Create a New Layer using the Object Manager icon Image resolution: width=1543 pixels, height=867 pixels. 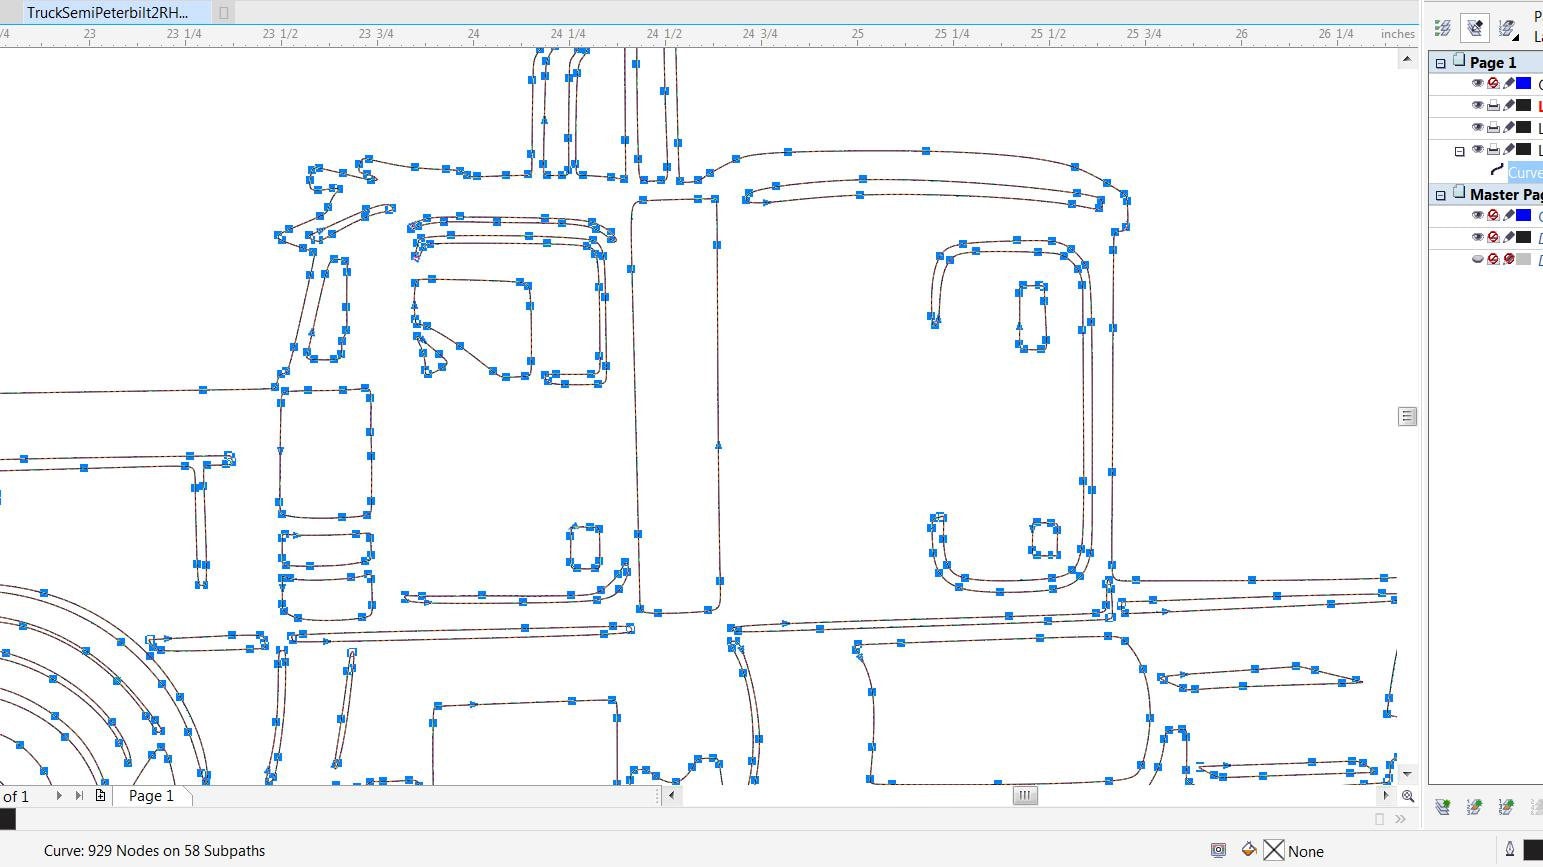click(x=1442, y=807)
